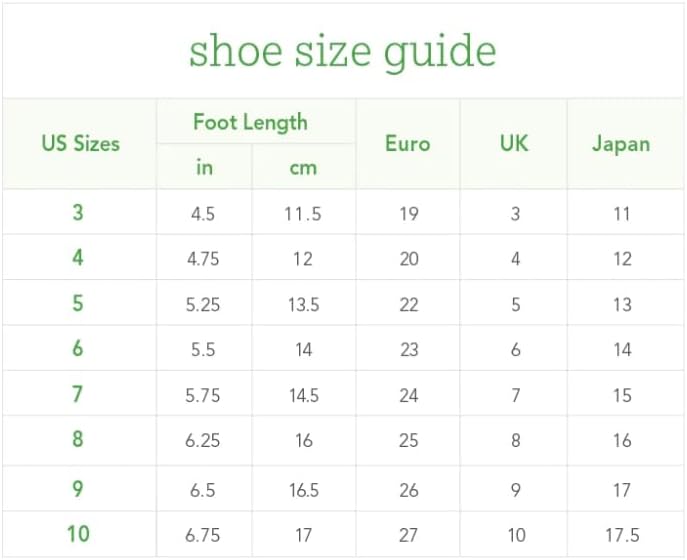
Task: Select the Japan column header
Action: pyautogui.click(x=621, y=144)
